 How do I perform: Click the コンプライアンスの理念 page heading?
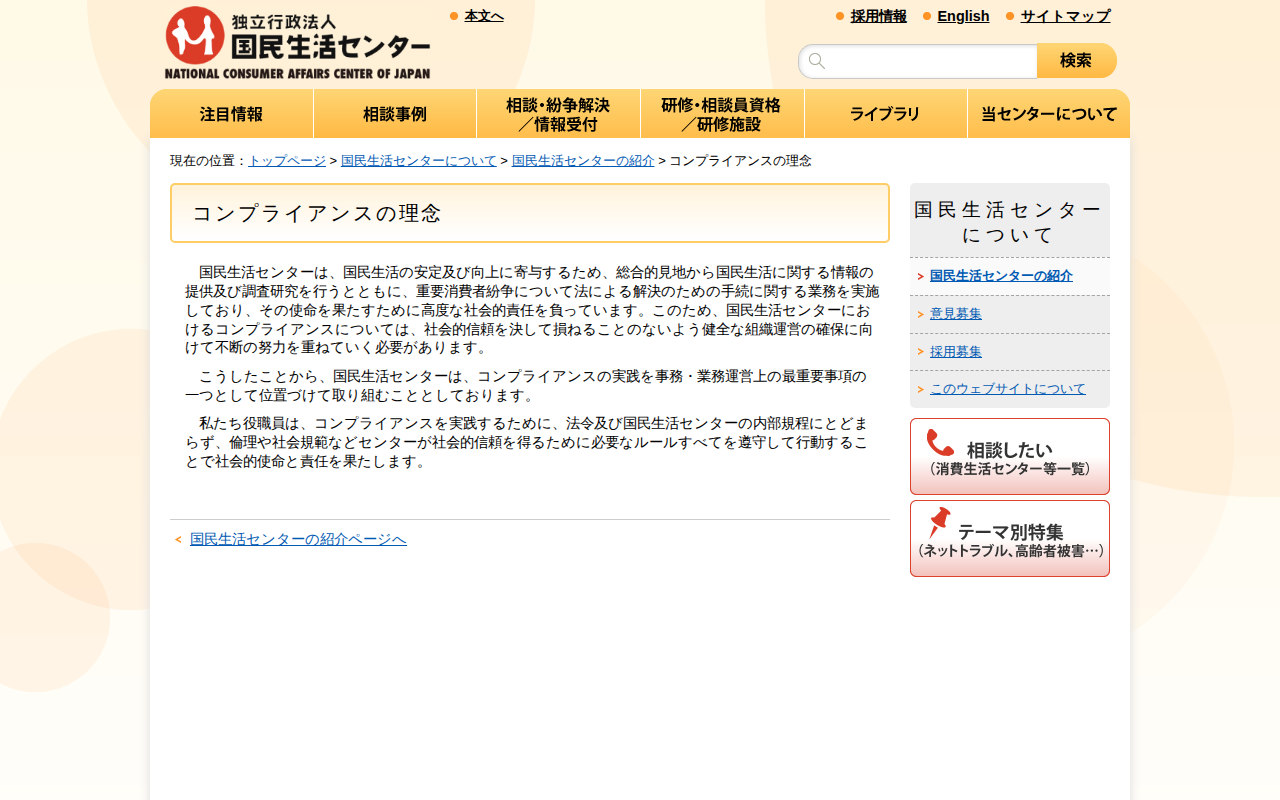(x=530, y=213)
